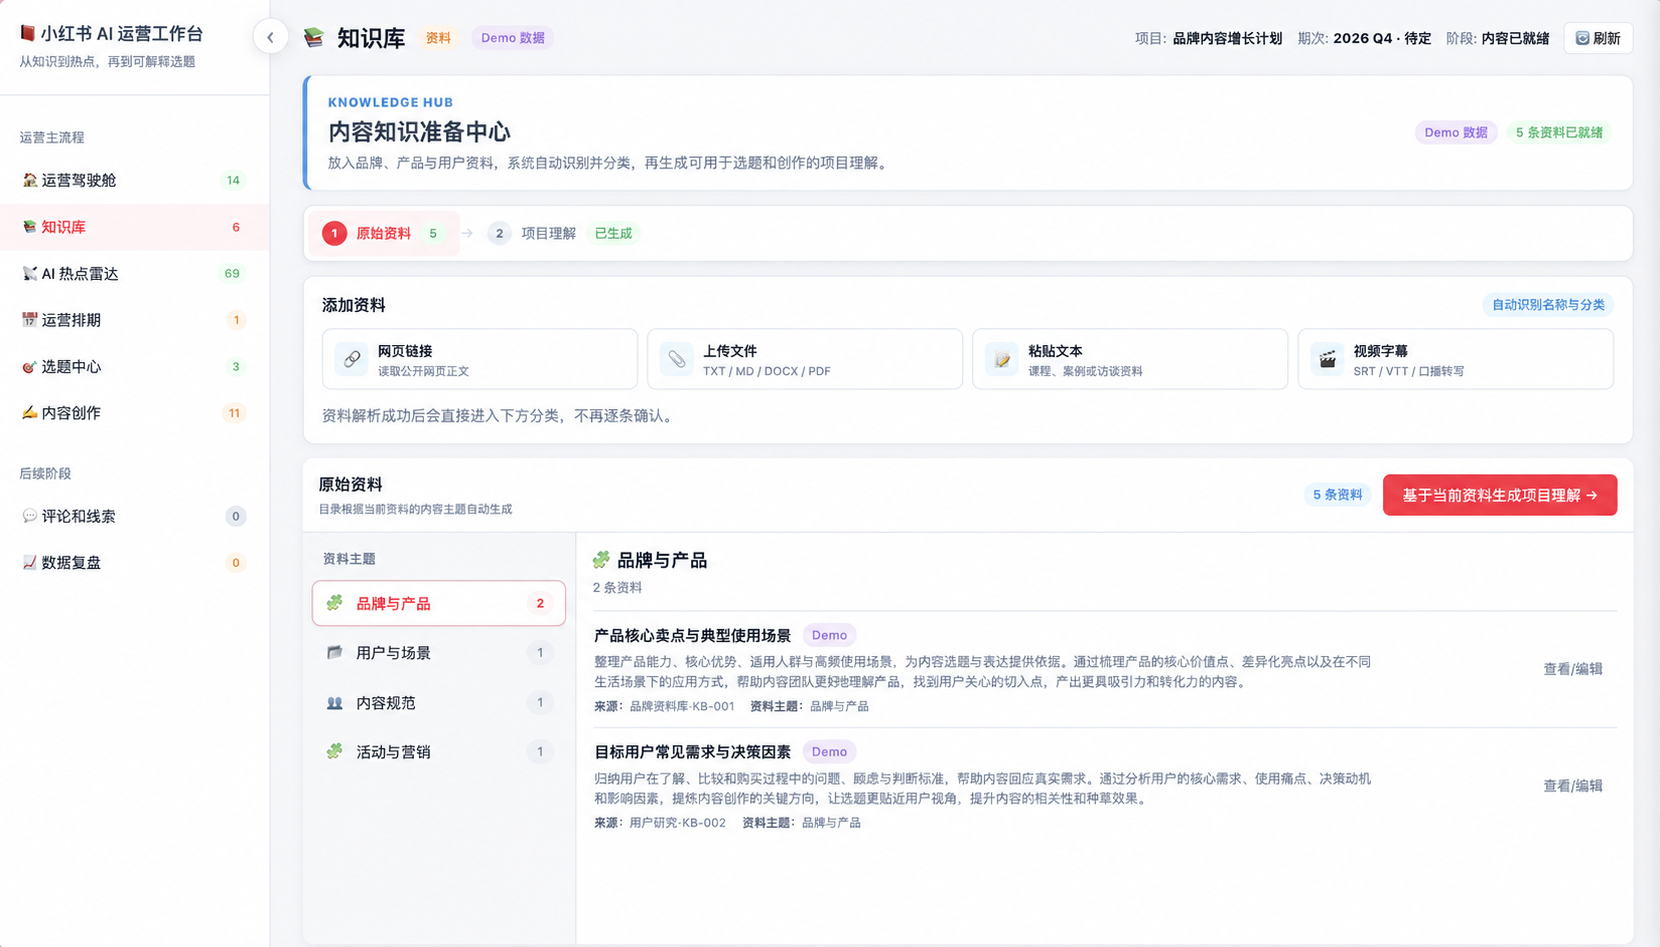The width and height of the screenshot is (1660, 947).
Task: Choose 上传文件 to add documents
Action: 805,359
